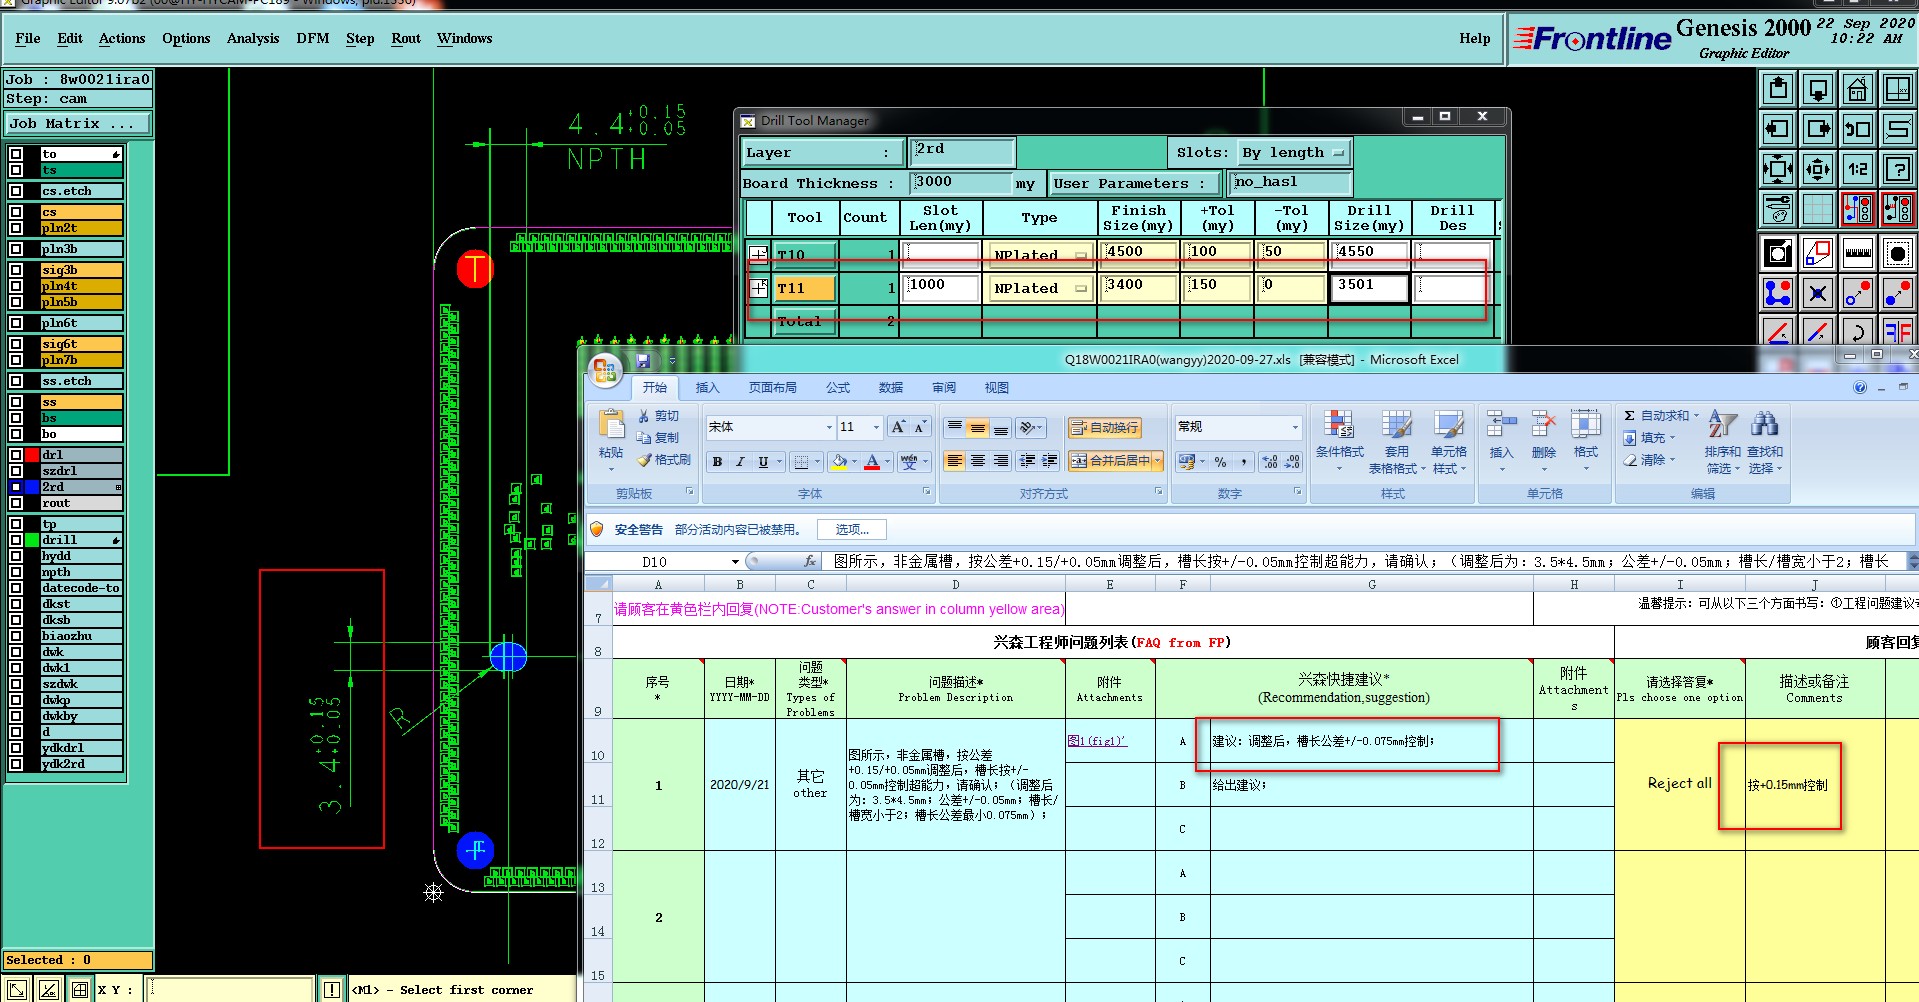Screen dimensions: 1919x1002
Task: Open the Analysis menu
Action: 253,38
